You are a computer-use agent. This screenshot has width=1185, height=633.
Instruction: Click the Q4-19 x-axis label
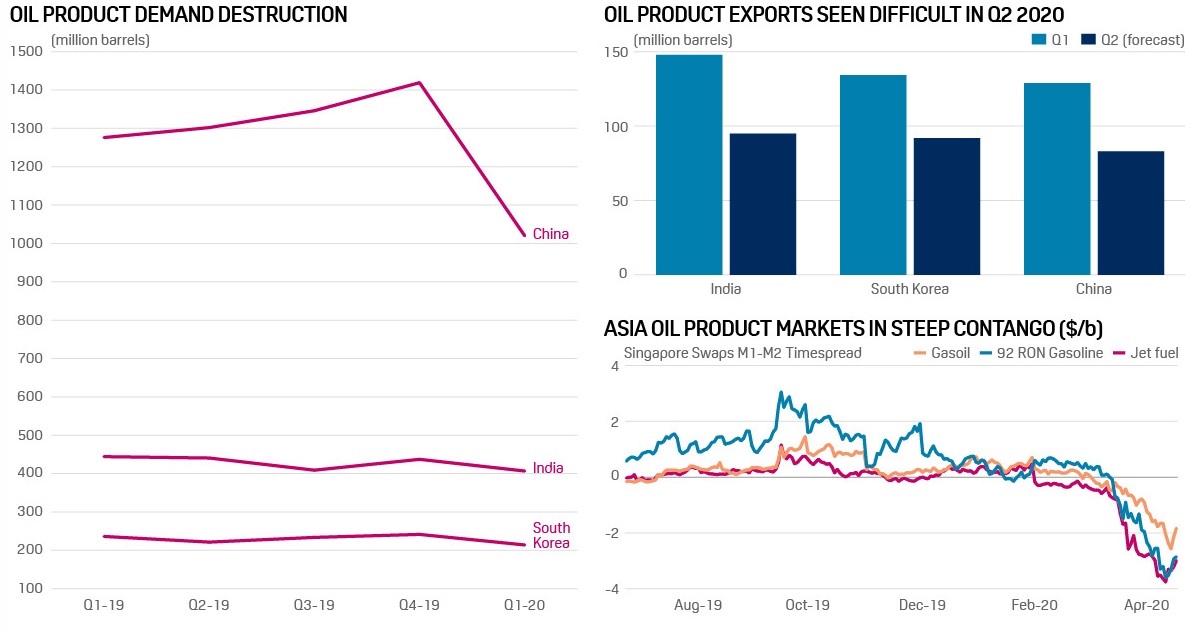[418, 605]
